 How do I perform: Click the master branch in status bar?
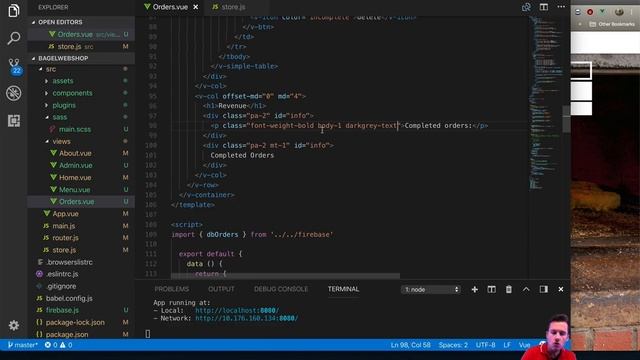[x=22, y=345]
